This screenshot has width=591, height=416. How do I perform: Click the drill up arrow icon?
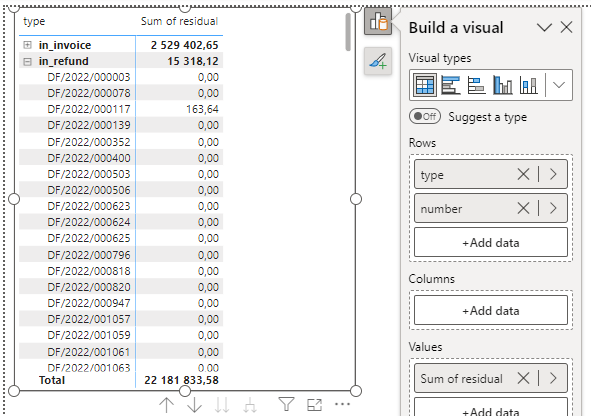166,405
